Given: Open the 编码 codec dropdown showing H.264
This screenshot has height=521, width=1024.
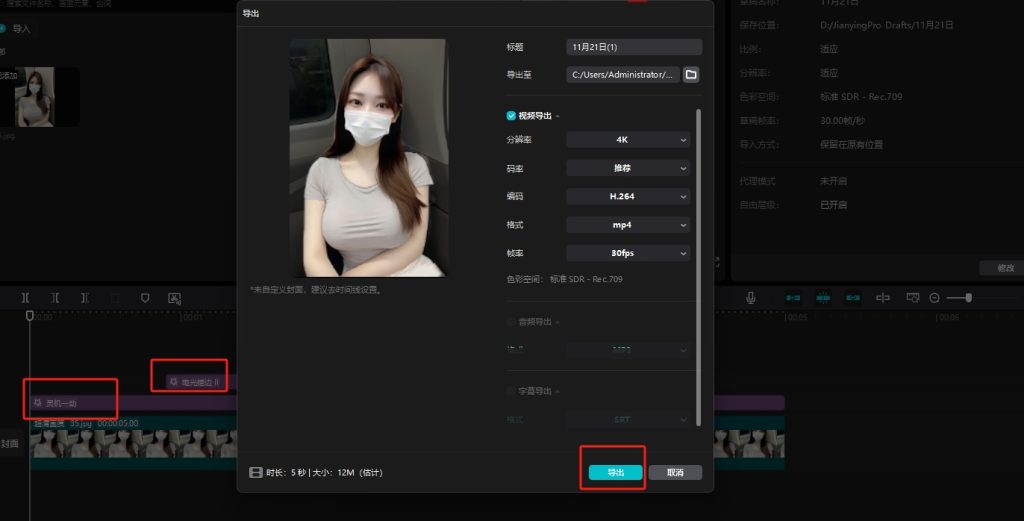Looking at the screenshot, I should point(628,197).
